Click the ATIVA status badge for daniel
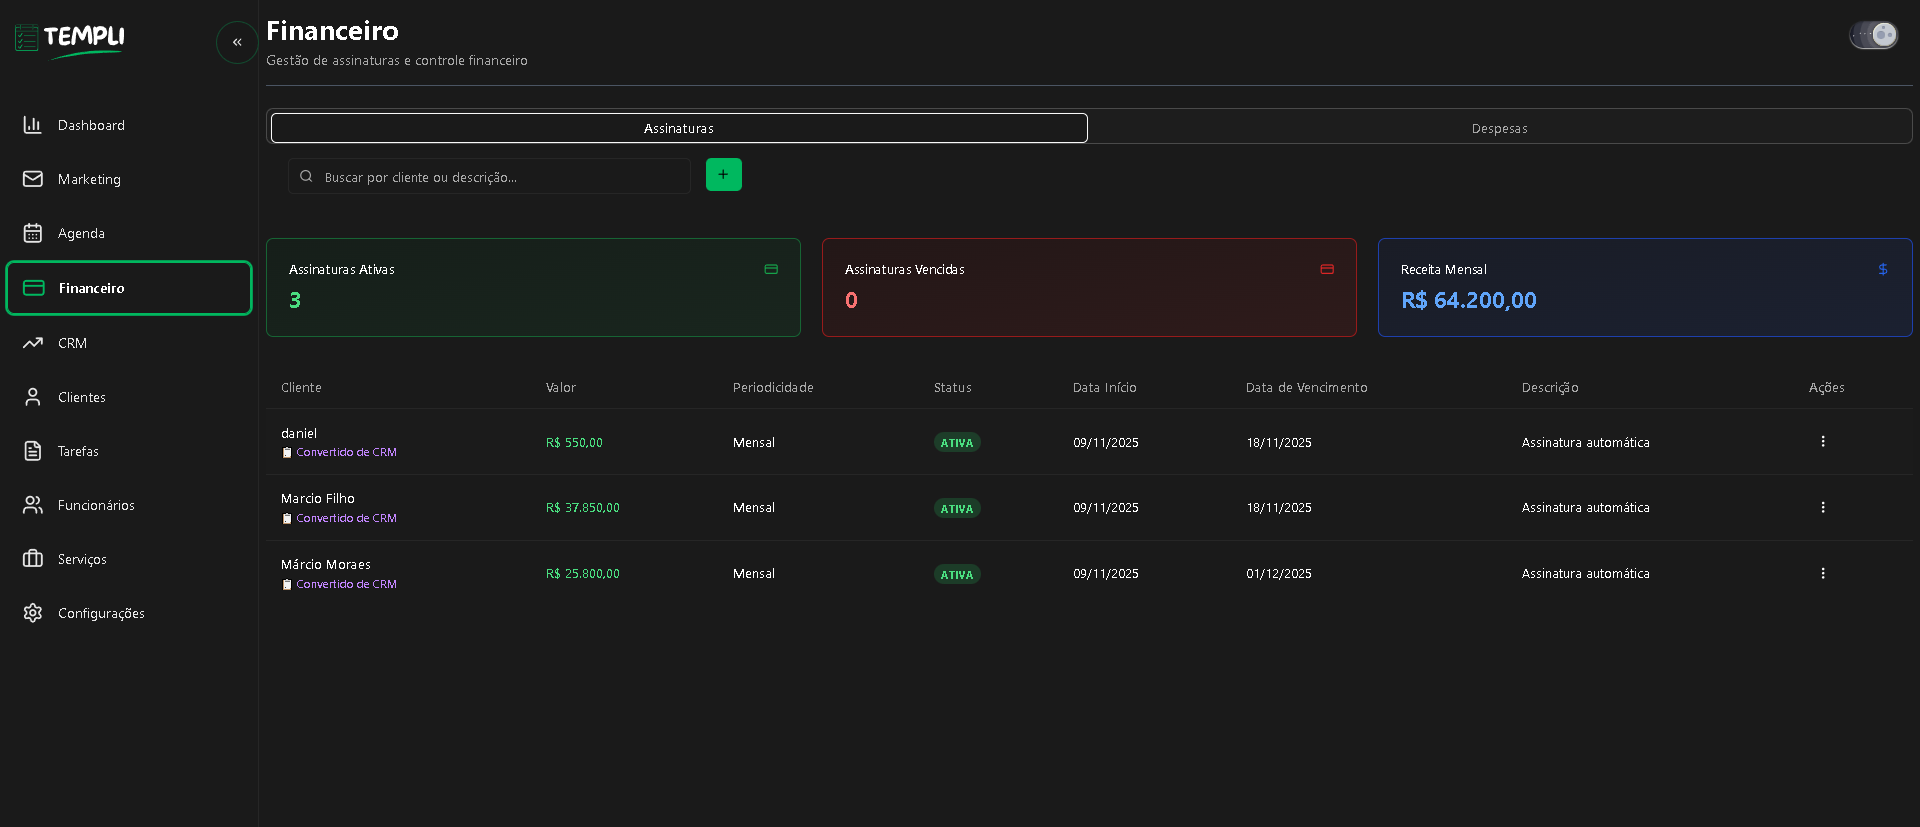This screenshot has height=827, width=1920. [x=957, y=443]
